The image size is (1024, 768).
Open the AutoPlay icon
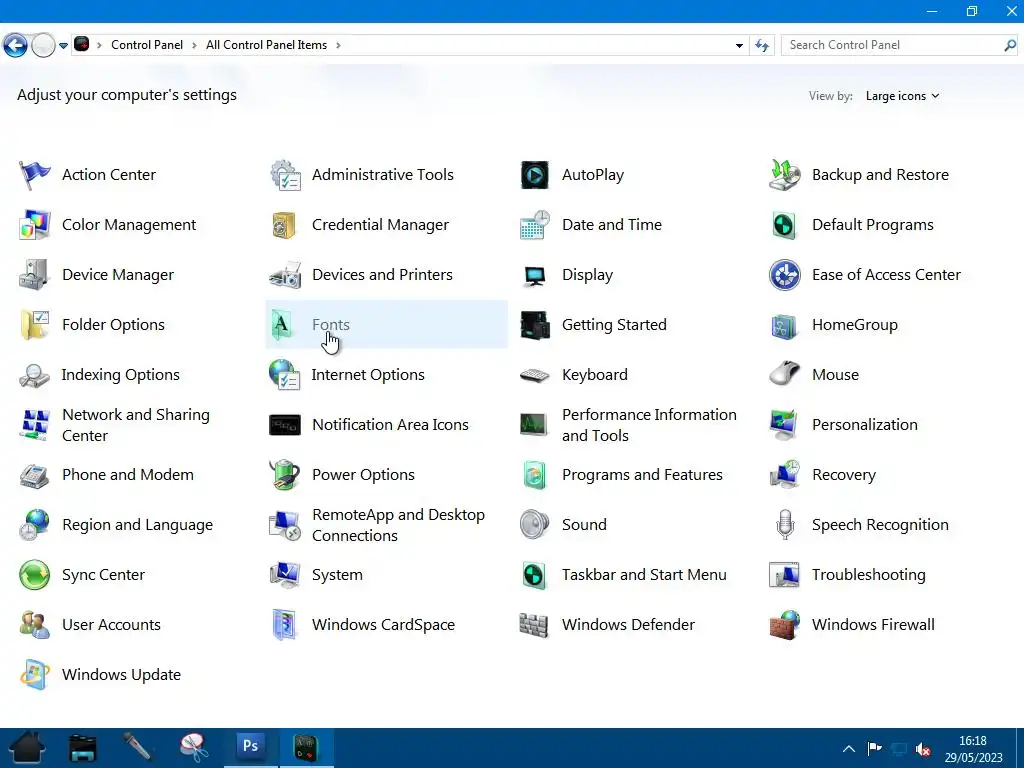pyautogui.click(x=535, y=175)
